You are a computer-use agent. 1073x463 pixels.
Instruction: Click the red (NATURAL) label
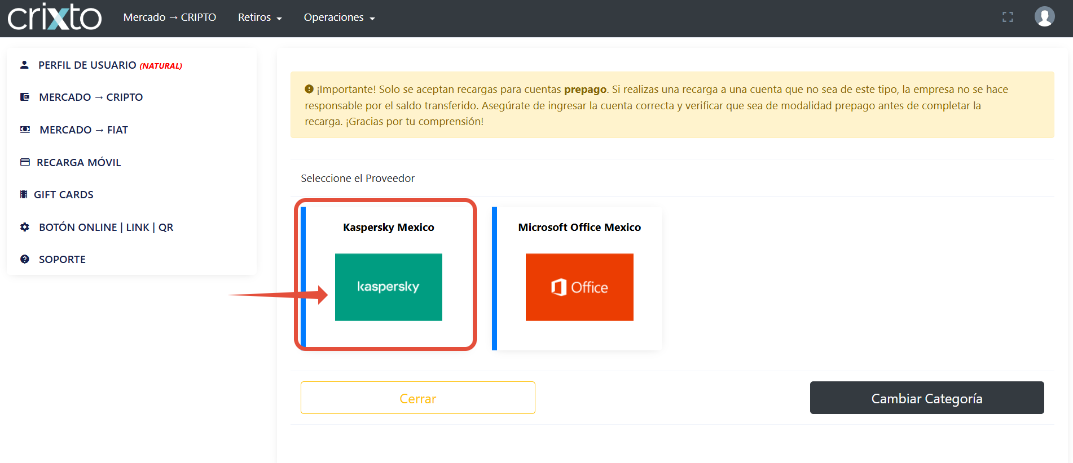coord(161,66)
